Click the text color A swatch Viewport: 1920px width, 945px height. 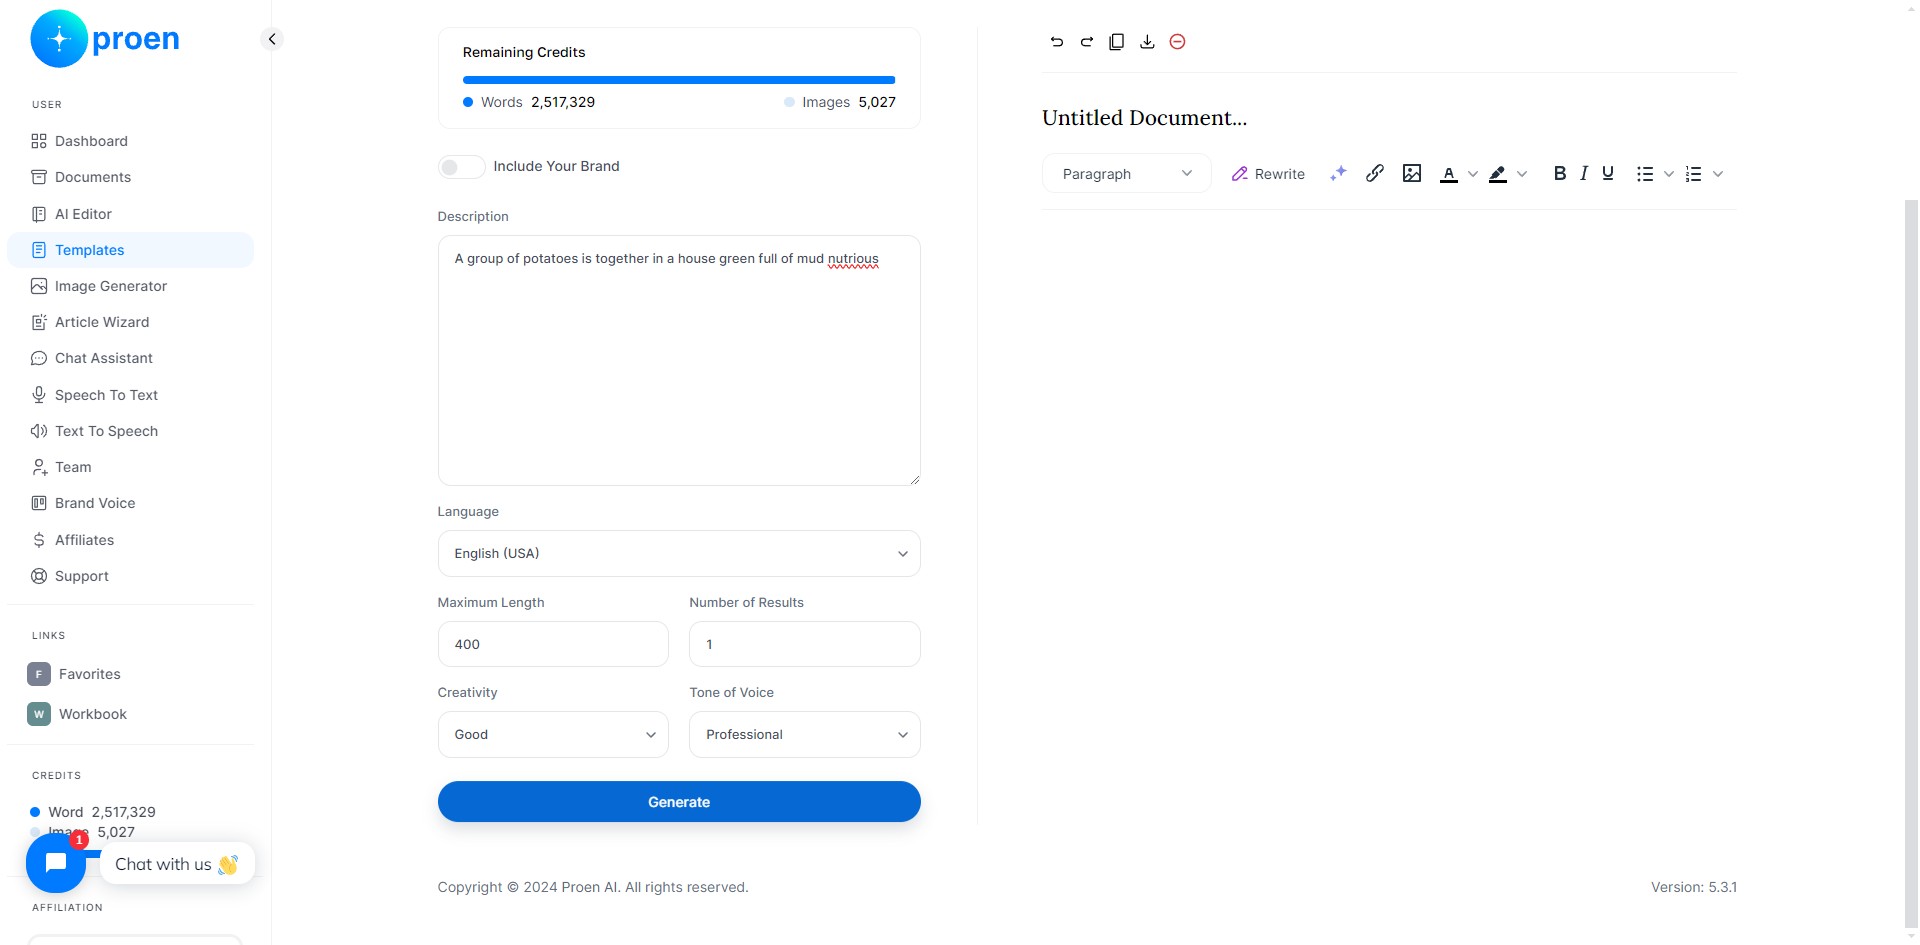(x=1448, y=174)
